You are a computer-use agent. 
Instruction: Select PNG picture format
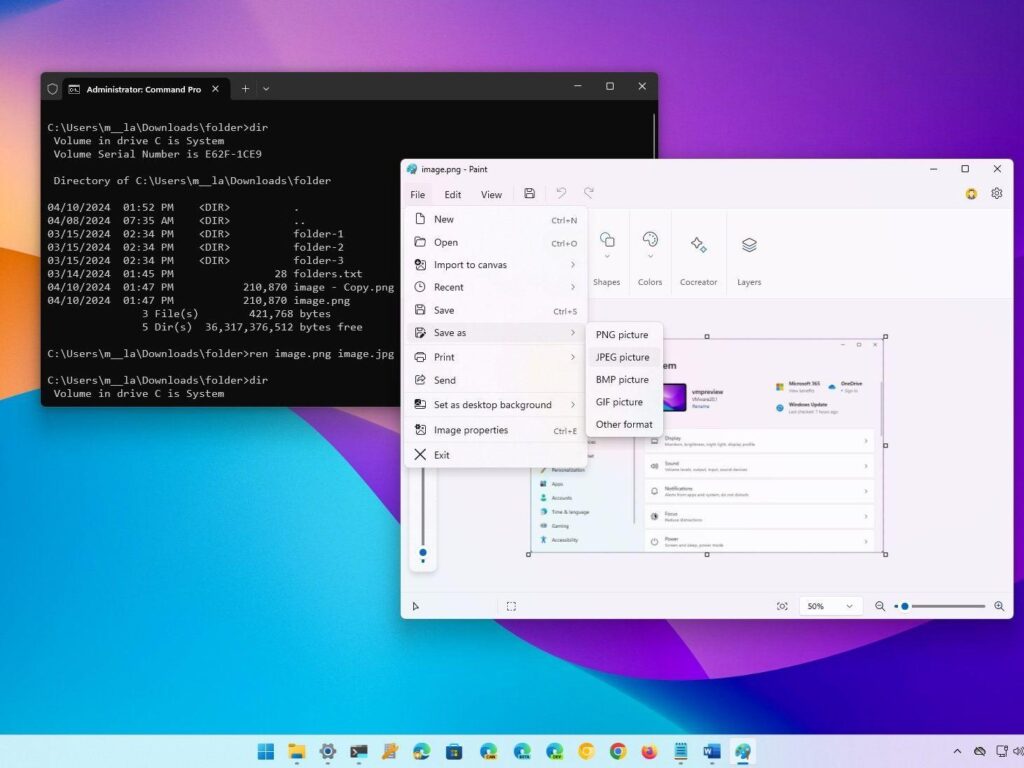point(624,334)
